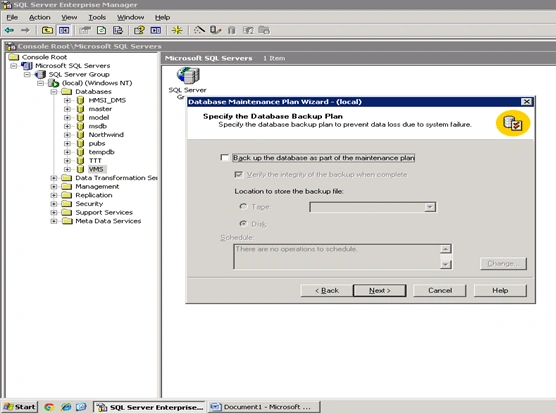This screenshot has width=556, height=414.
Task: Click the Register Server toolbar icon
Action: 215,30
